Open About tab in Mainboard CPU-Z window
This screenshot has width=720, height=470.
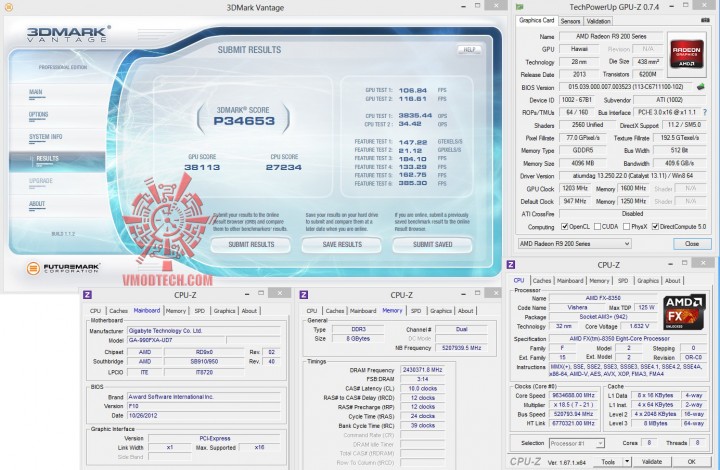(249, 311)
